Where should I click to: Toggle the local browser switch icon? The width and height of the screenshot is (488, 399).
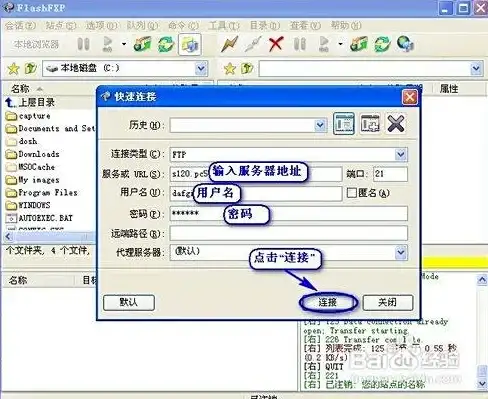click(x=190, y=44)
